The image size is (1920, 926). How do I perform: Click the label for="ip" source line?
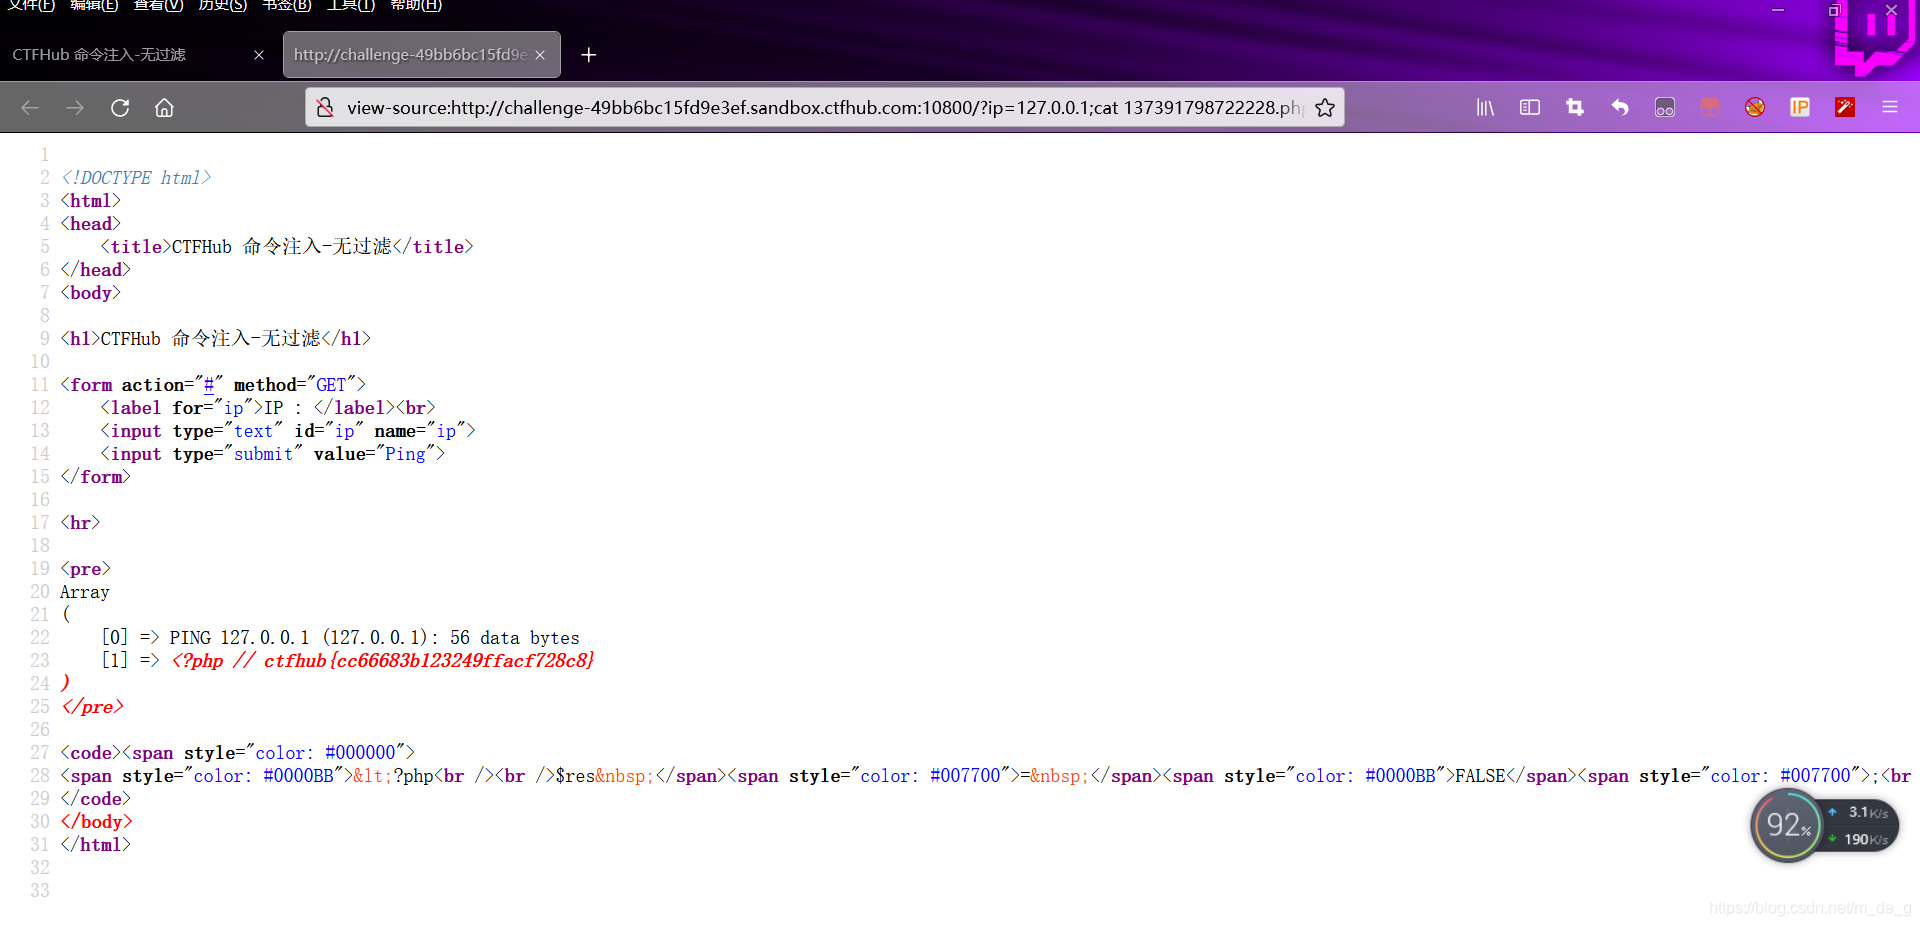(x=267, y=408)
